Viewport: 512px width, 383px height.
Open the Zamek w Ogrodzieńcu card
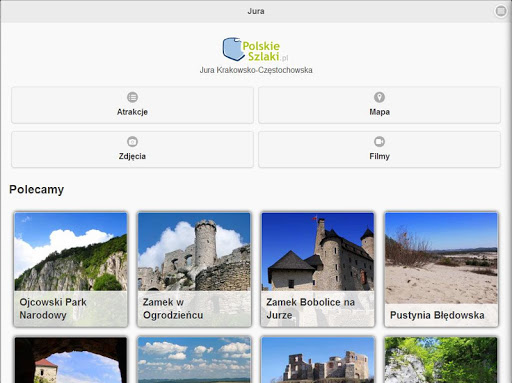[x=194, y=269]
